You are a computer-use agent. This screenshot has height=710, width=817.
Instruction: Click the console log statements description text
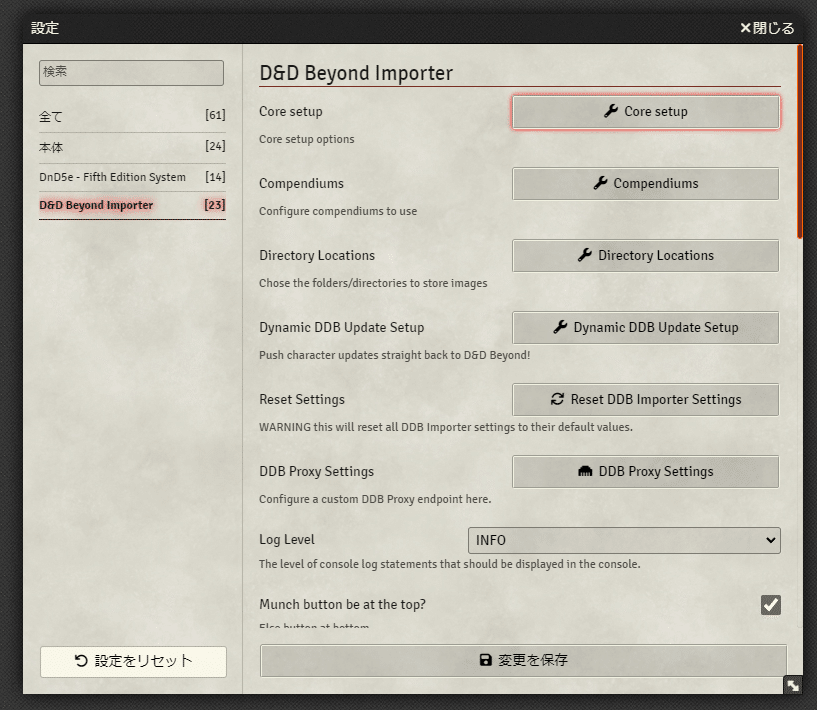[450, 564]
